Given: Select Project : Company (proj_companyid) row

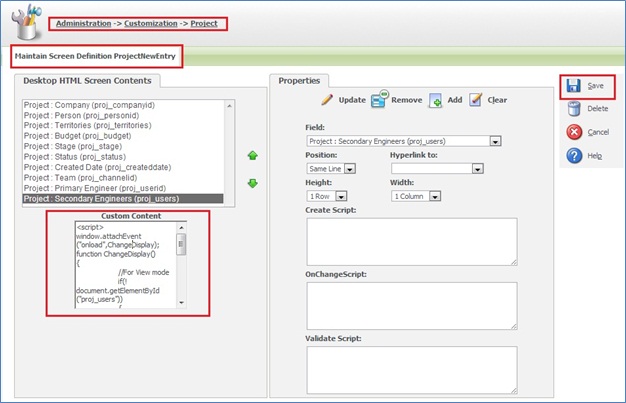Looking at the screenshot, I should pos(123,105).
